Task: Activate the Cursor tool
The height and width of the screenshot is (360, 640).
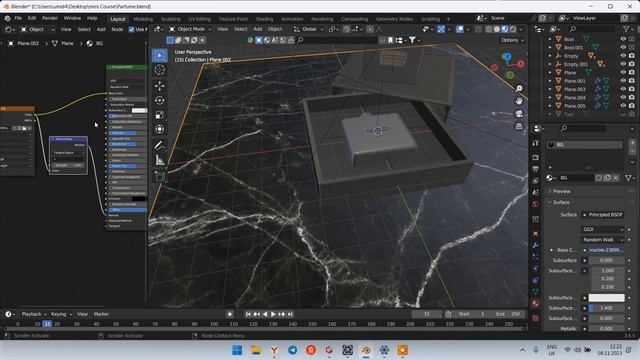Action: (160, 70)
